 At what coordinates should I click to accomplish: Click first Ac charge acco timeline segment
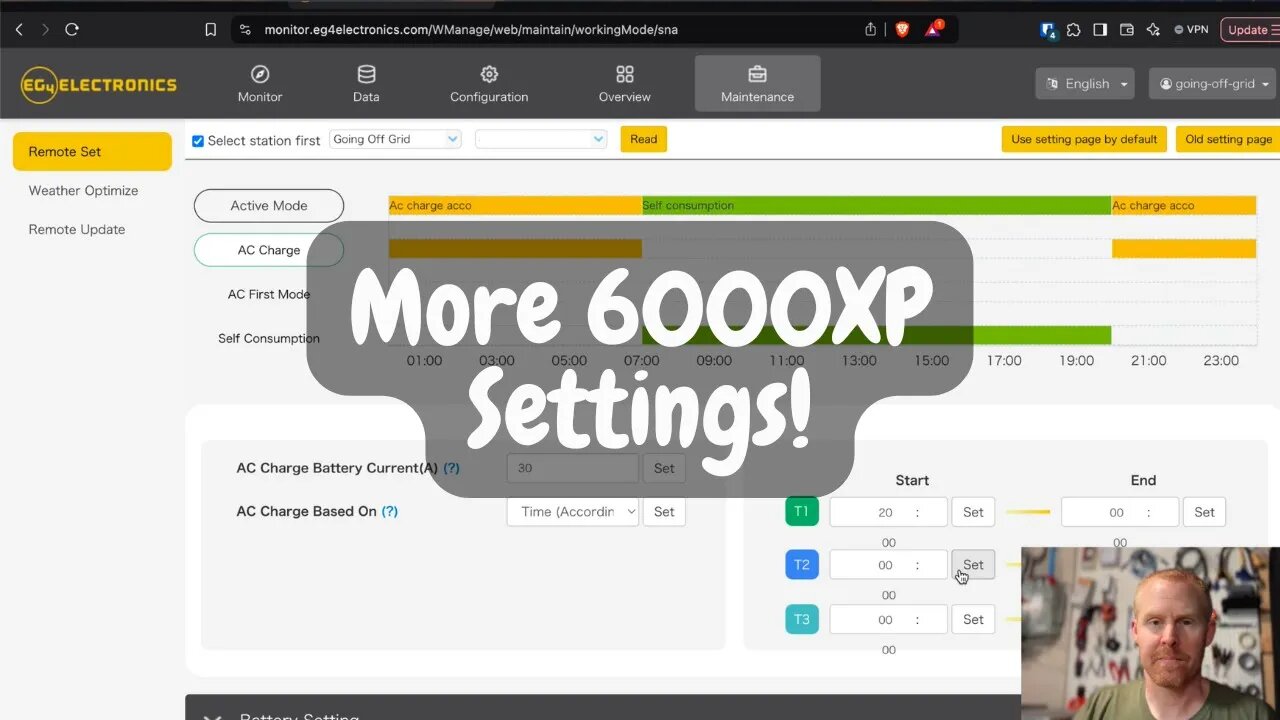pos(515,205)
